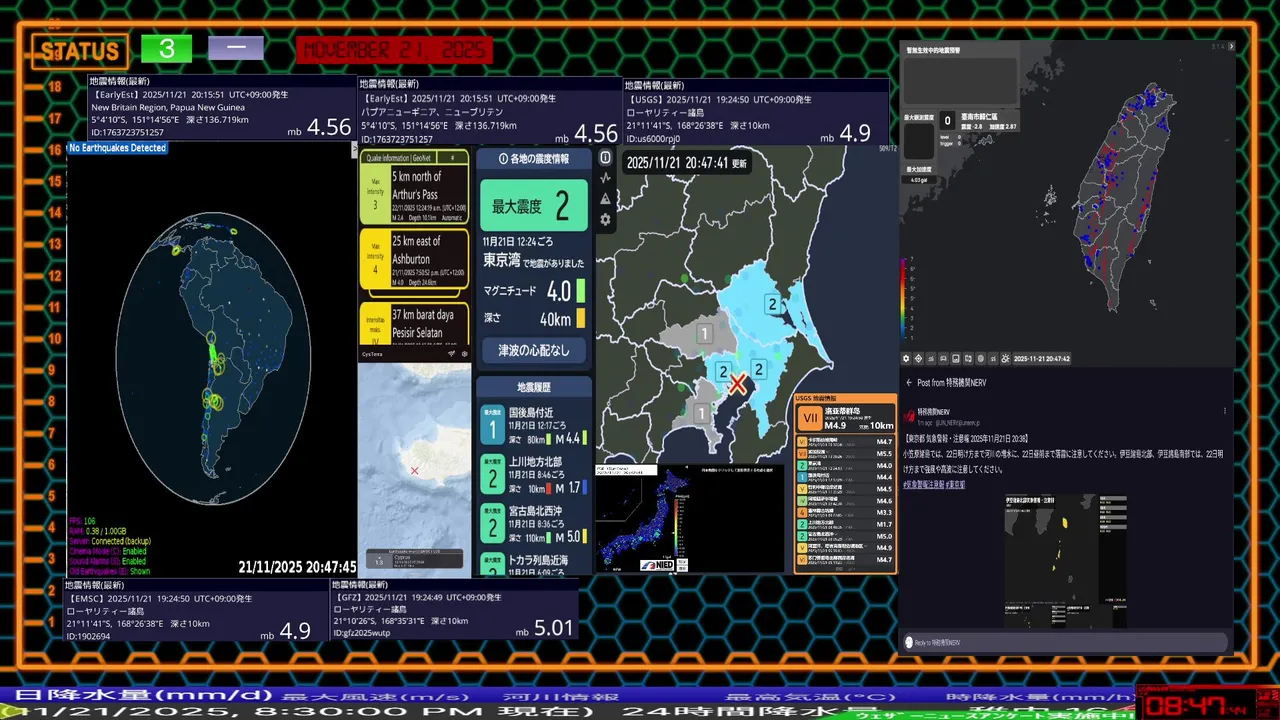Click the warning triangle icon beside the Kanto map
This screenshot has height=720, width=1280.
[x=605, y=199]
